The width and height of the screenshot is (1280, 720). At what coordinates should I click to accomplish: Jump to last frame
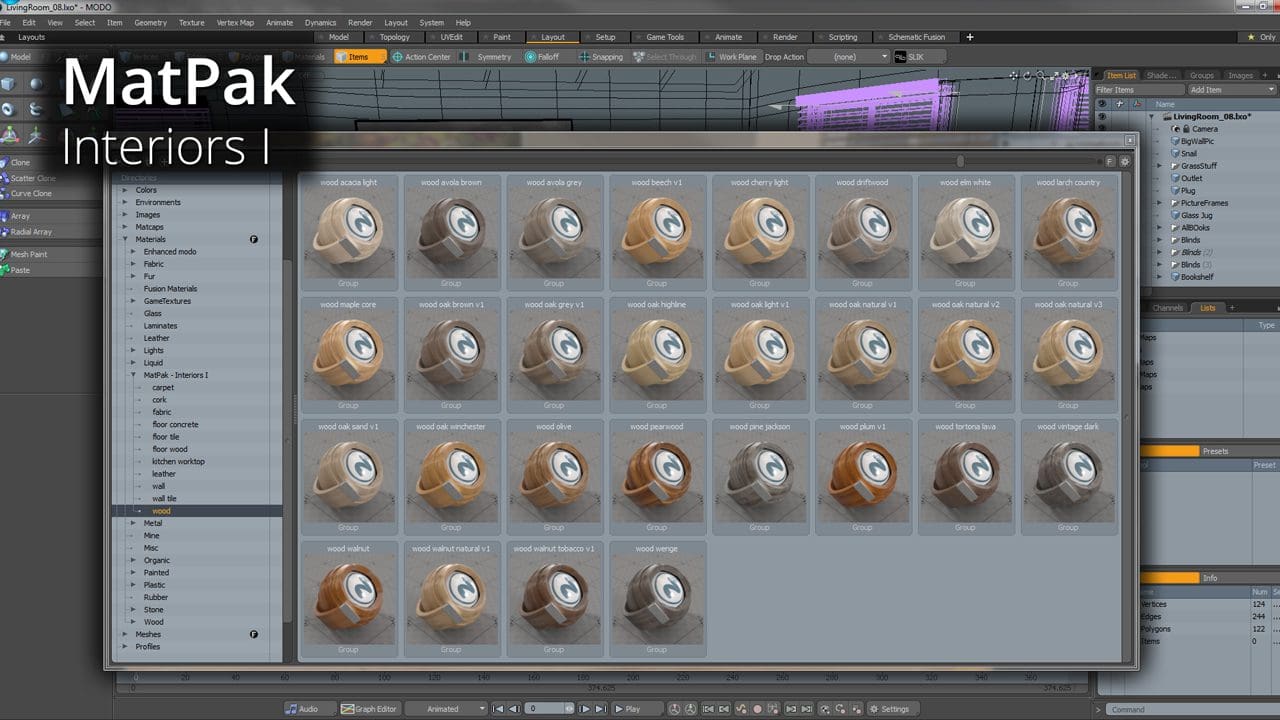(x=601, y=709)
